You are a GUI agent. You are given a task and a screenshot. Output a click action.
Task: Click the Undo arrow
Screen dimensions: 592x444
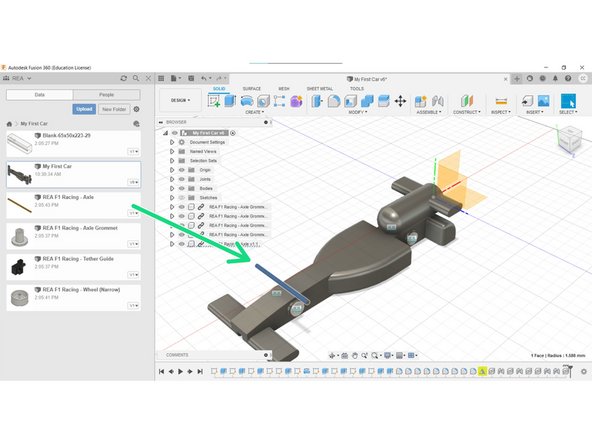click(204, 78)
